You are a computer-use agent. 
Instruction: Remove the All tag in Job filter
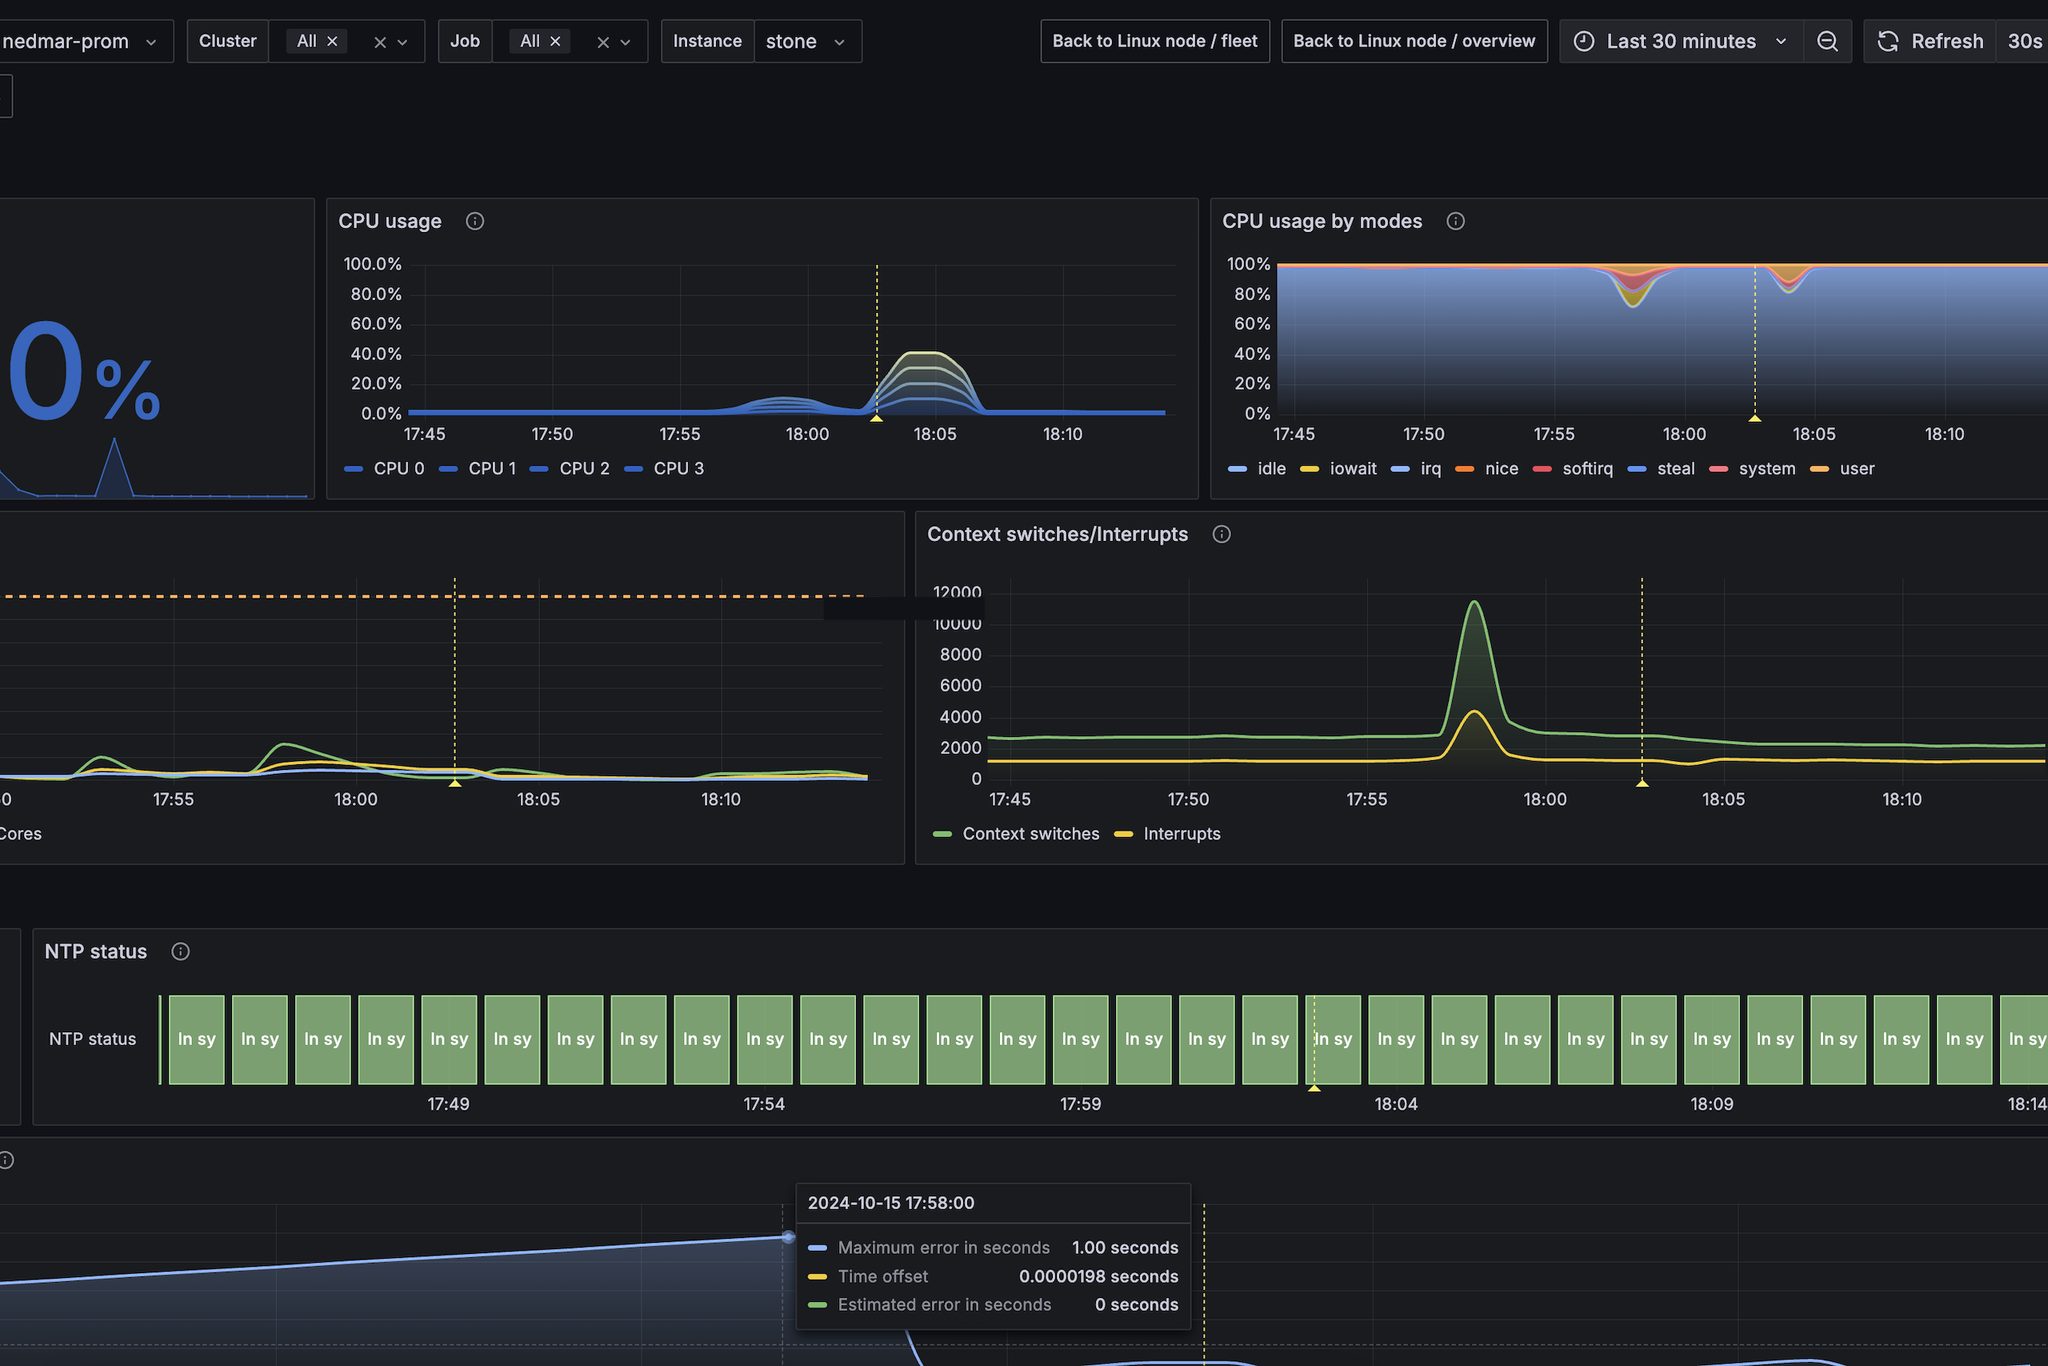click(555, 41)
